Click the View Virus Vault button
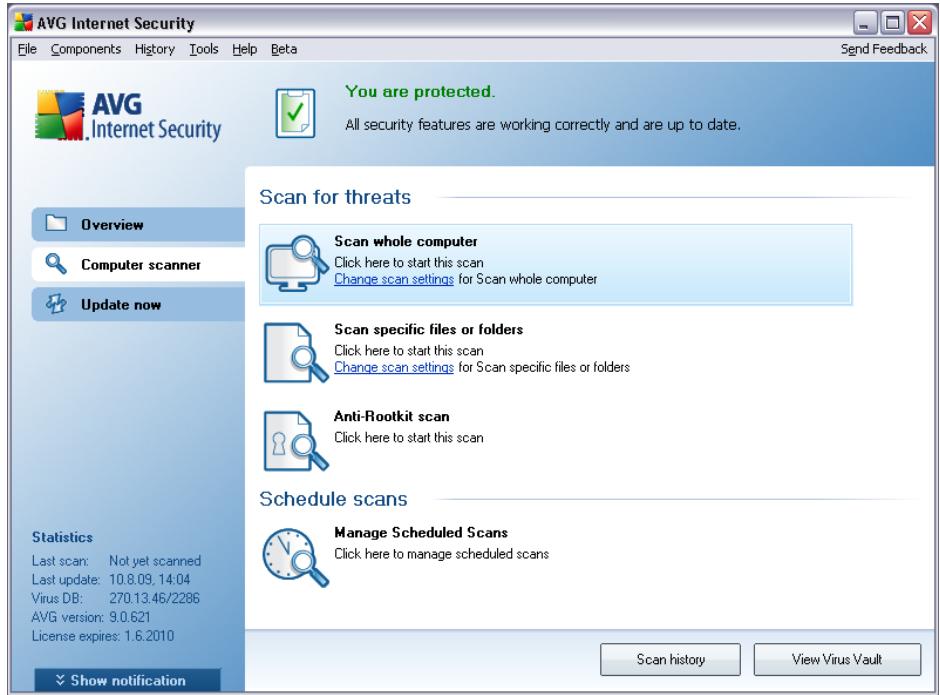The height and width of the screenshot is (695, 940). pyautogui.click(x=837, y=660)
